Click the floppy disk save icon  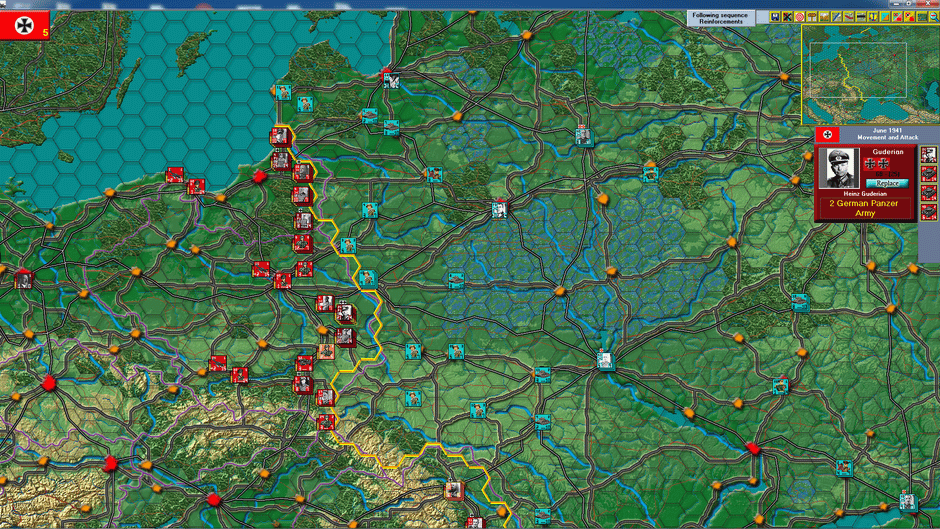pos(775,17)
